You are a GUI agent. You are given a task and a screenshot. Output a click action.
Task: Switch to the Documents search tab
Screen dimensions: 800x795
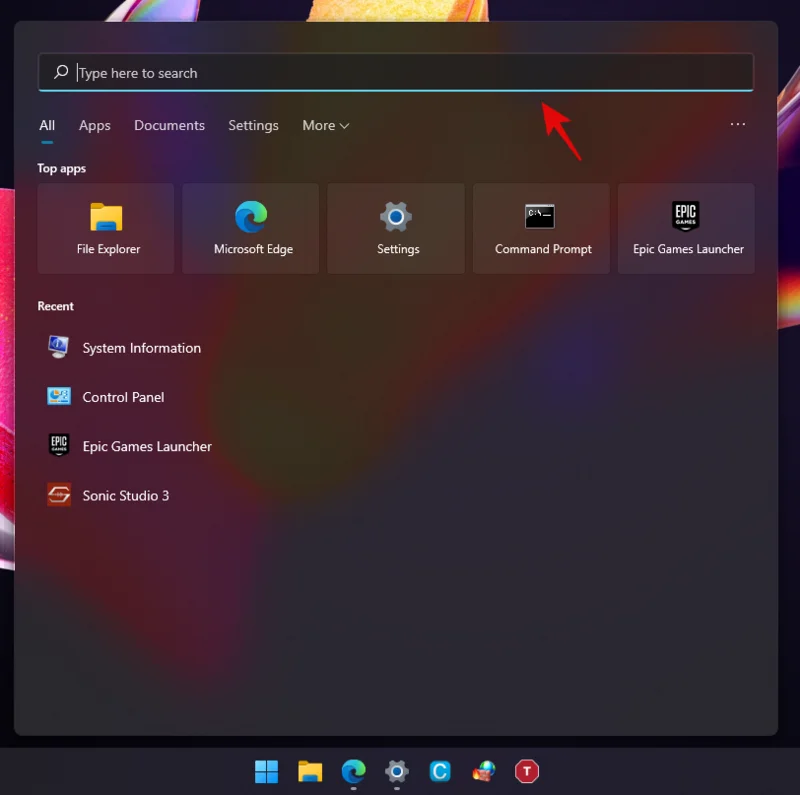coord(169,125)
